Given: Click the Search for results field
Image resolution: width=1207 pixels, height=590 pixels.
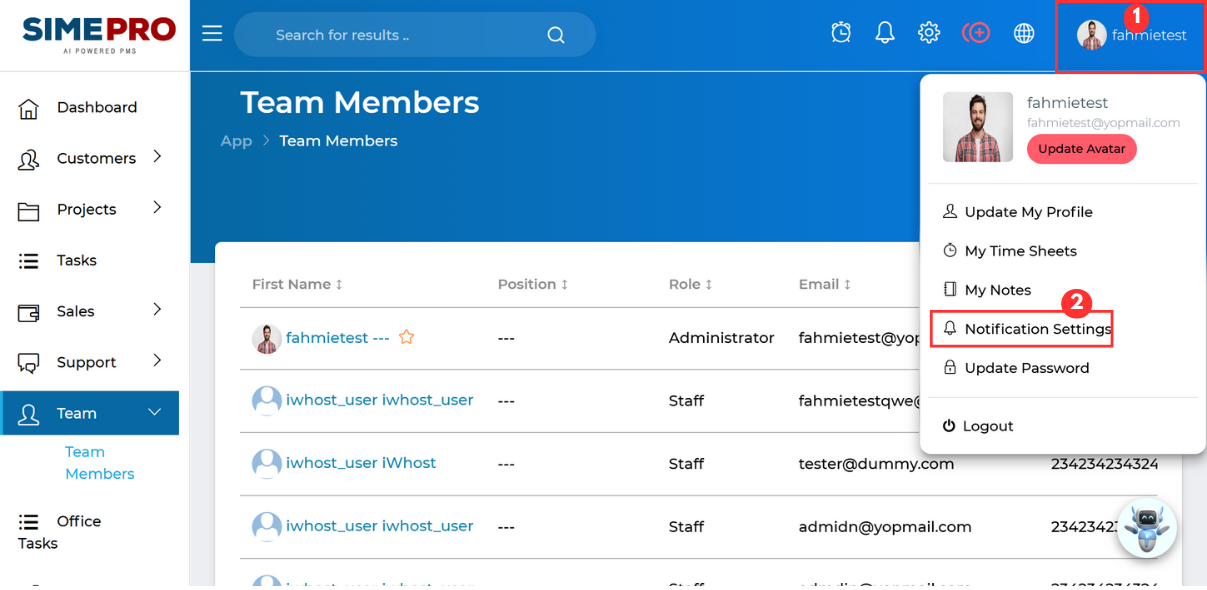Looking at the screenshot, I should [x=415, y=35].
